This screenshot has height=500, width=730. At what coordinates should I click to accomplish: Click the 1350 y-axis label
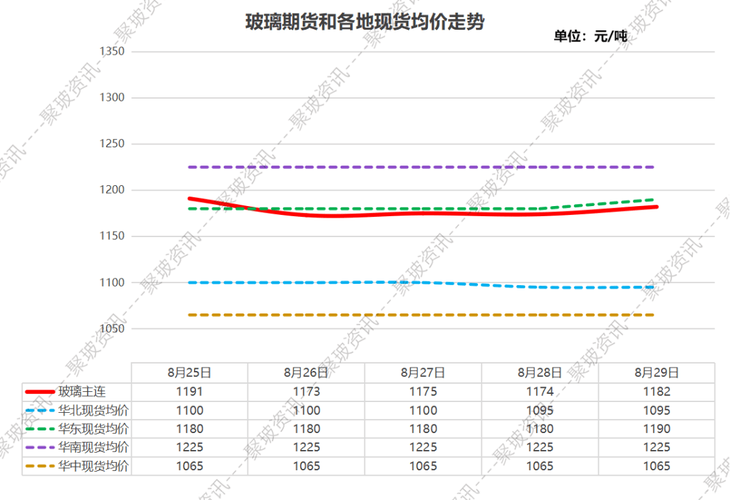109,52
